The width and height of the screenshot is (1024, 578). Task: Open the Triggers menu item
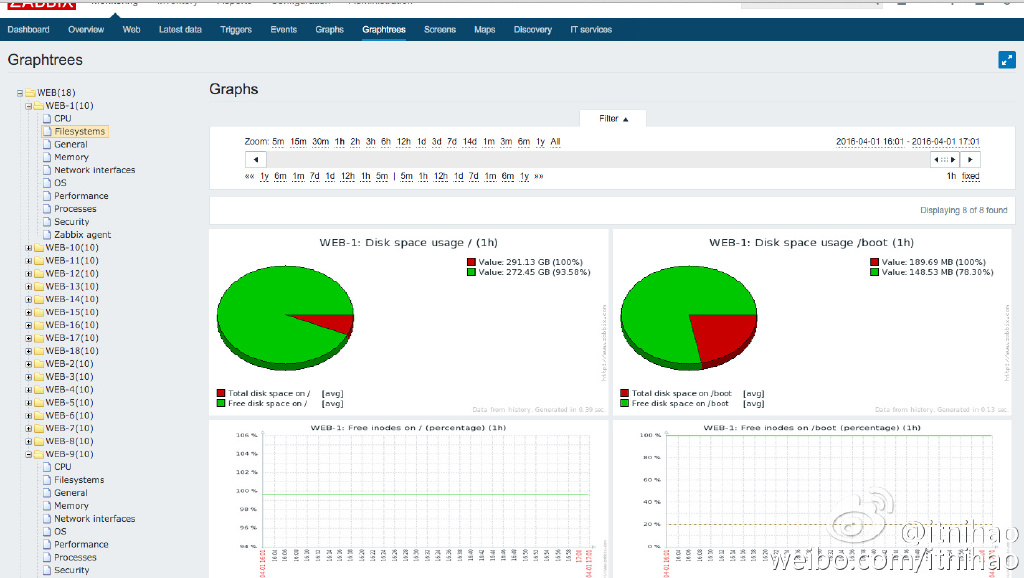(x=236, y=30)
